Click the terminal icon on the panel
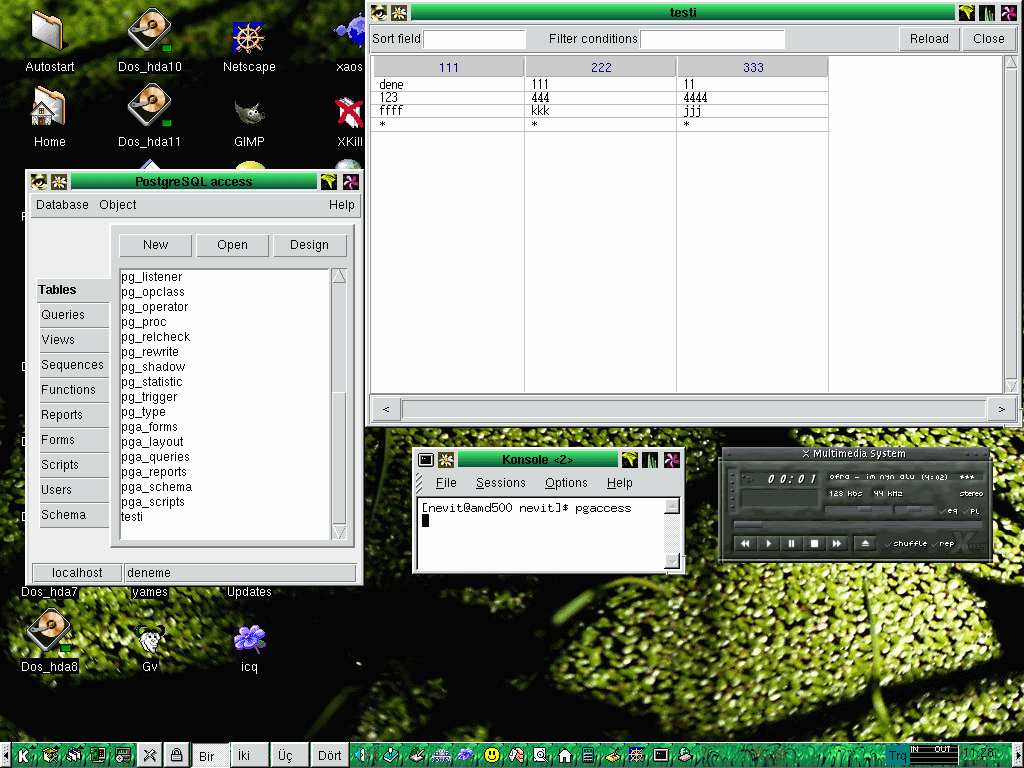Viewport: 1024px width, 768px height. point(660,756)
